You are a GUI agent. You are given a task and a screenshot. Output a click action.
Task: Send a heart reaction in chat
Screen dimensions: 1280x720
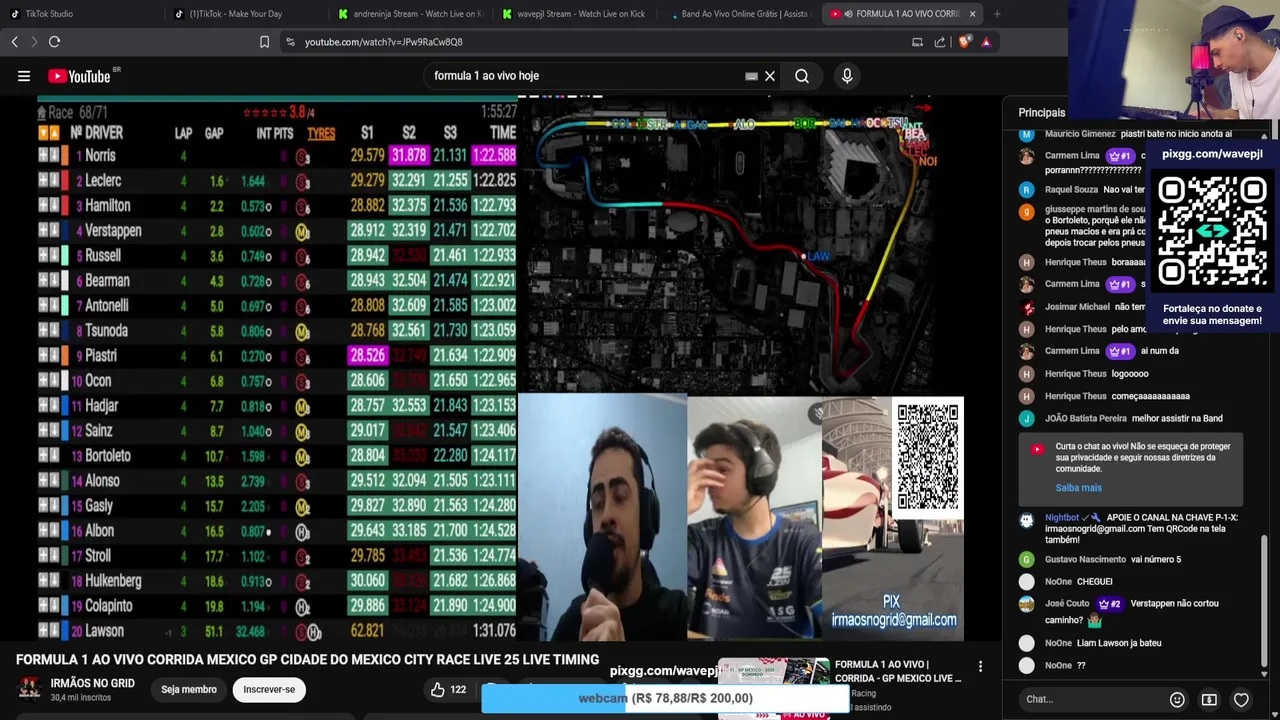pyautogui.click(x=1241, y=699)
